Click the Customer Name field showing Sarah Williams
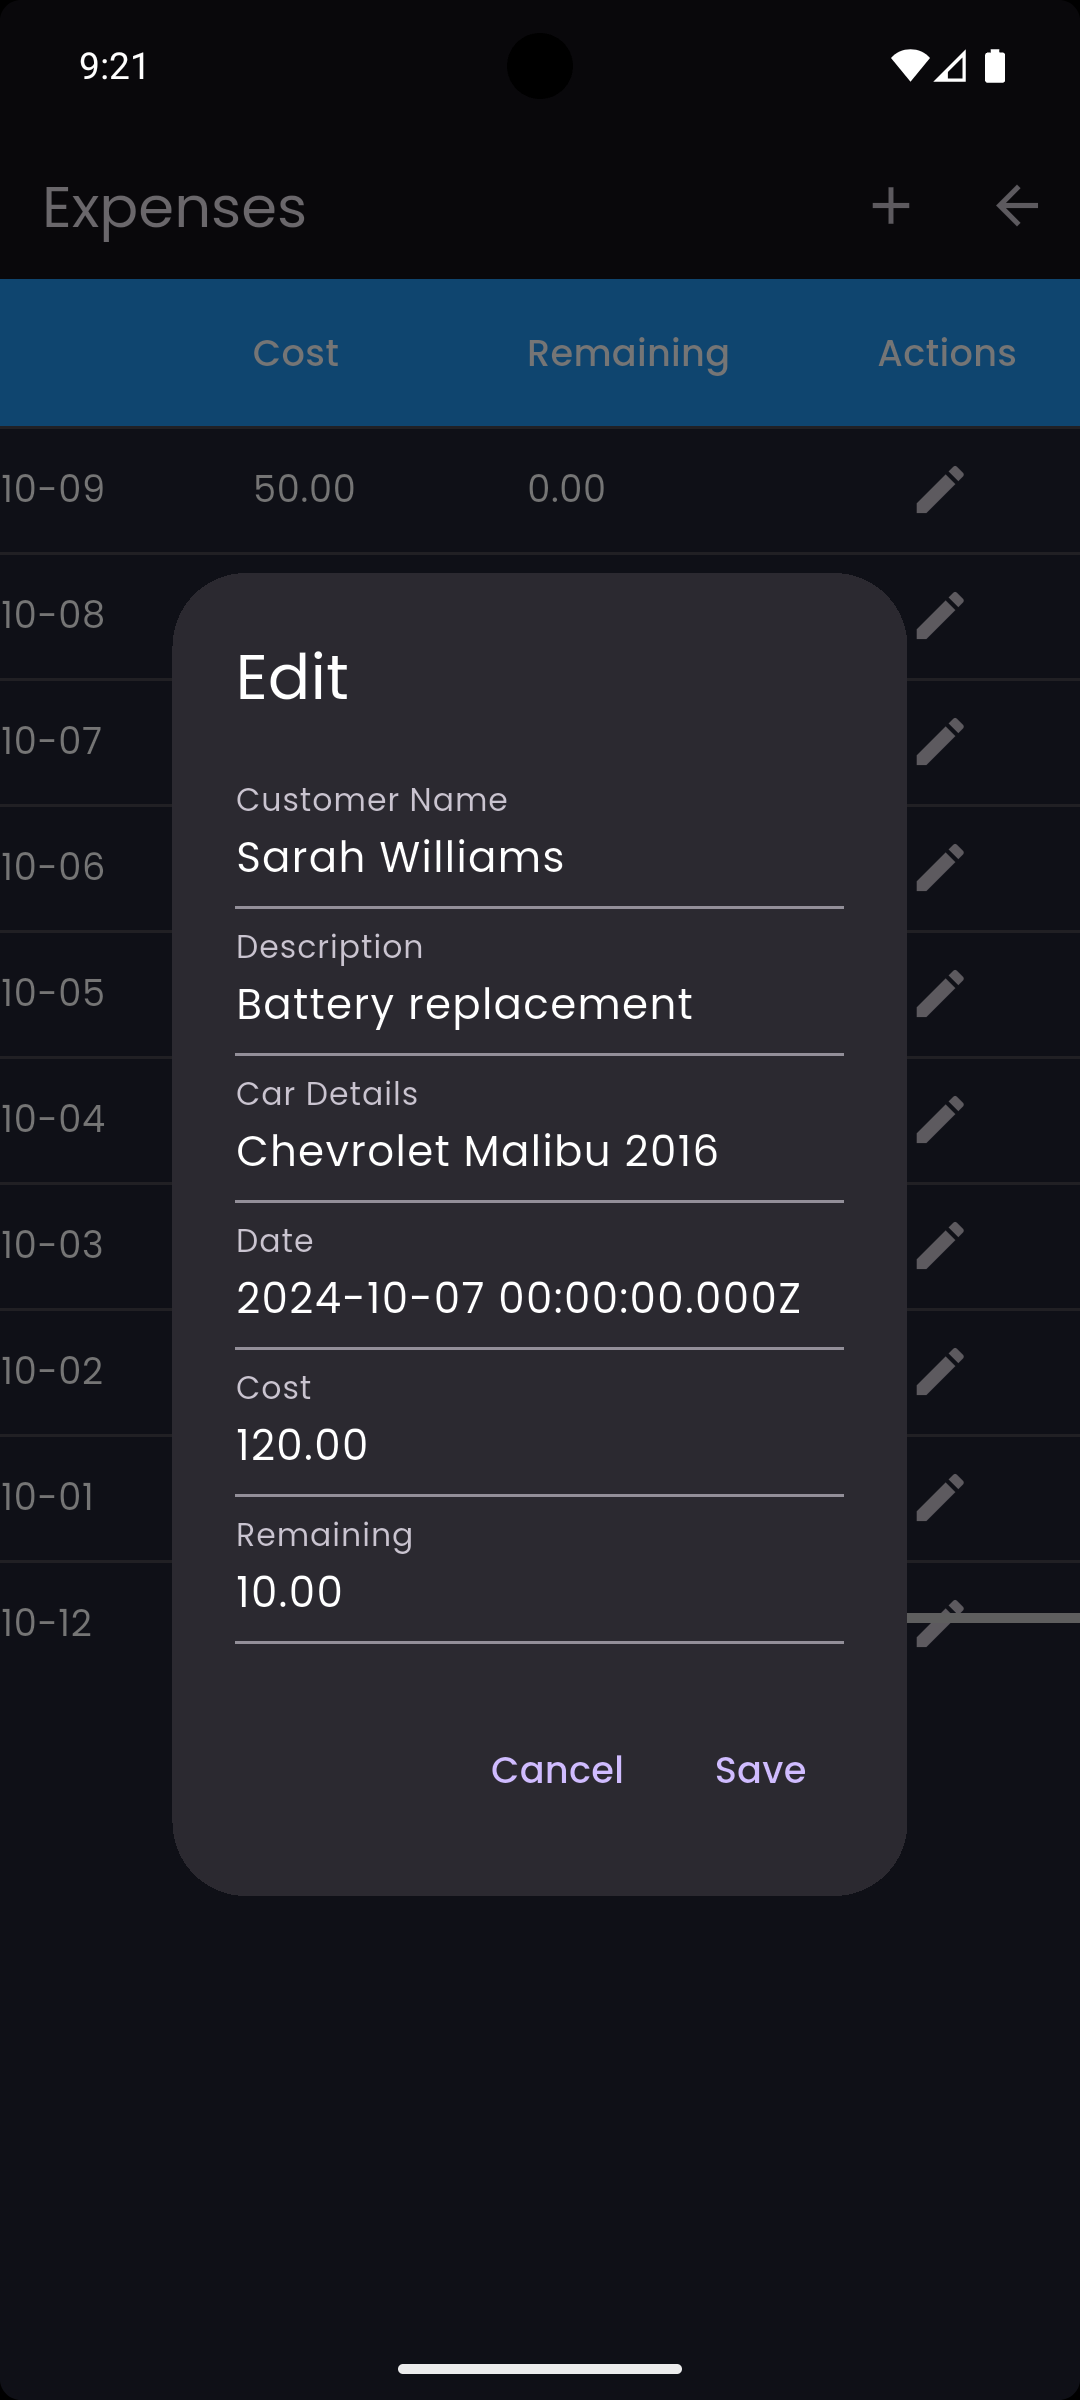The height and width of the screenshot is (2400, 1080). tap(539, 857)
